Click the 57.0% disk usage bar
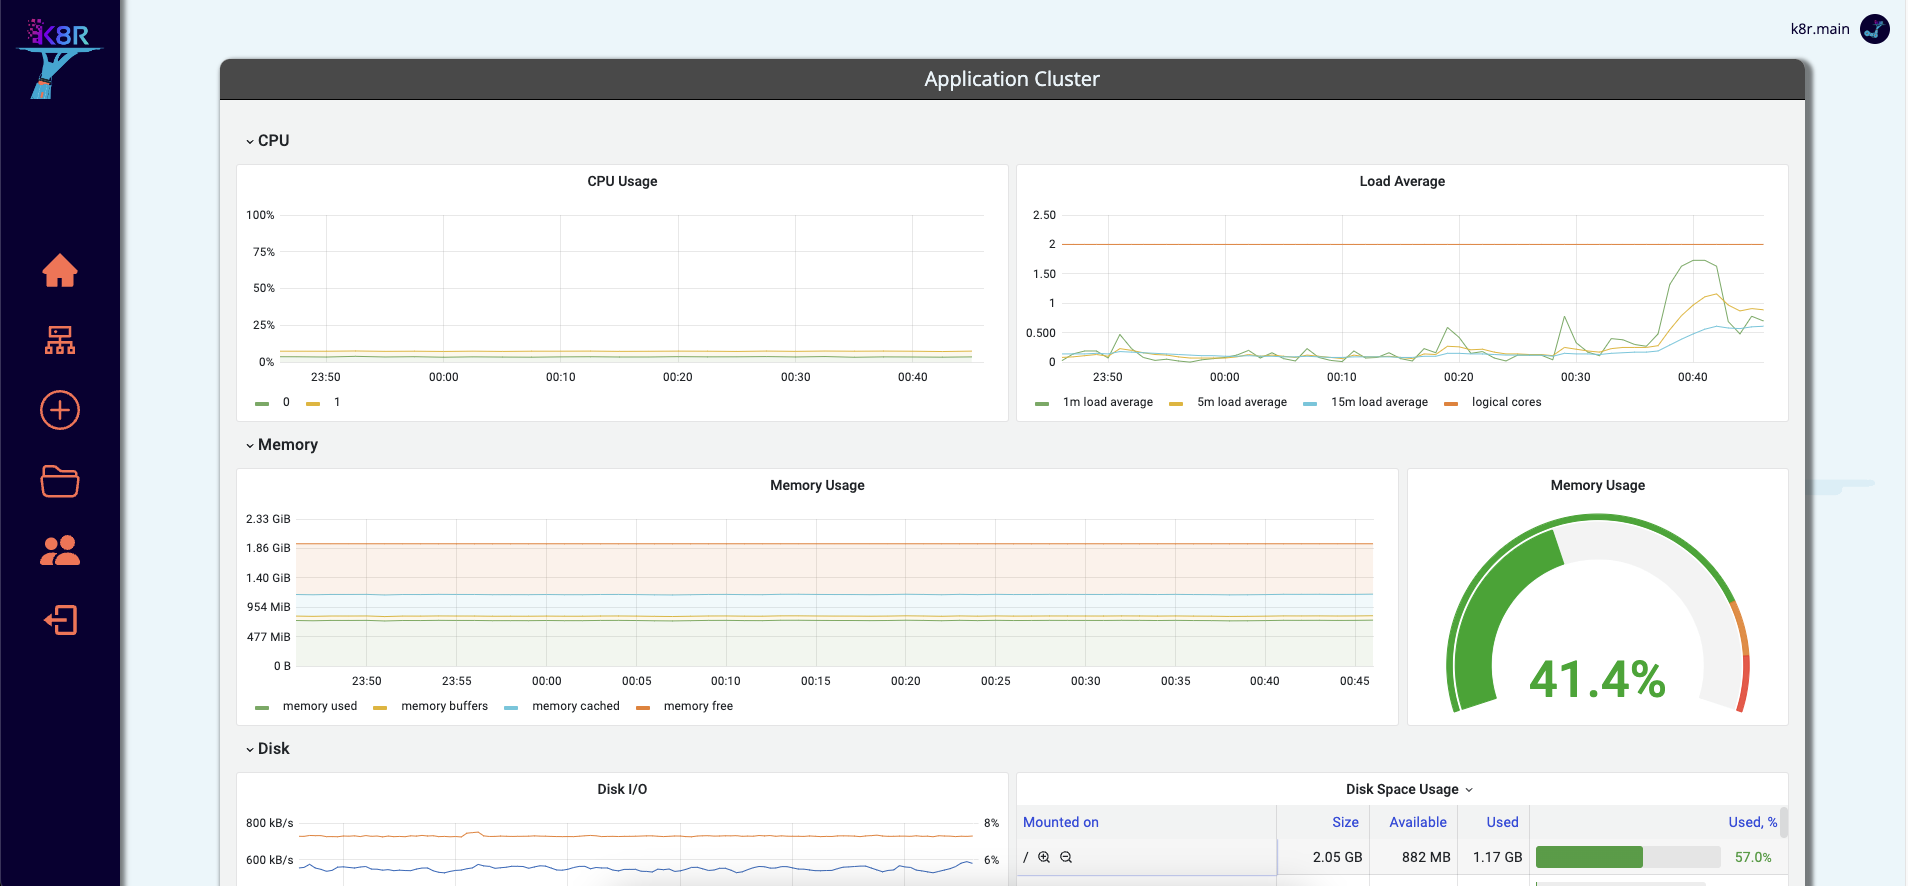The image size is (1908, 886). (1628, 857)
